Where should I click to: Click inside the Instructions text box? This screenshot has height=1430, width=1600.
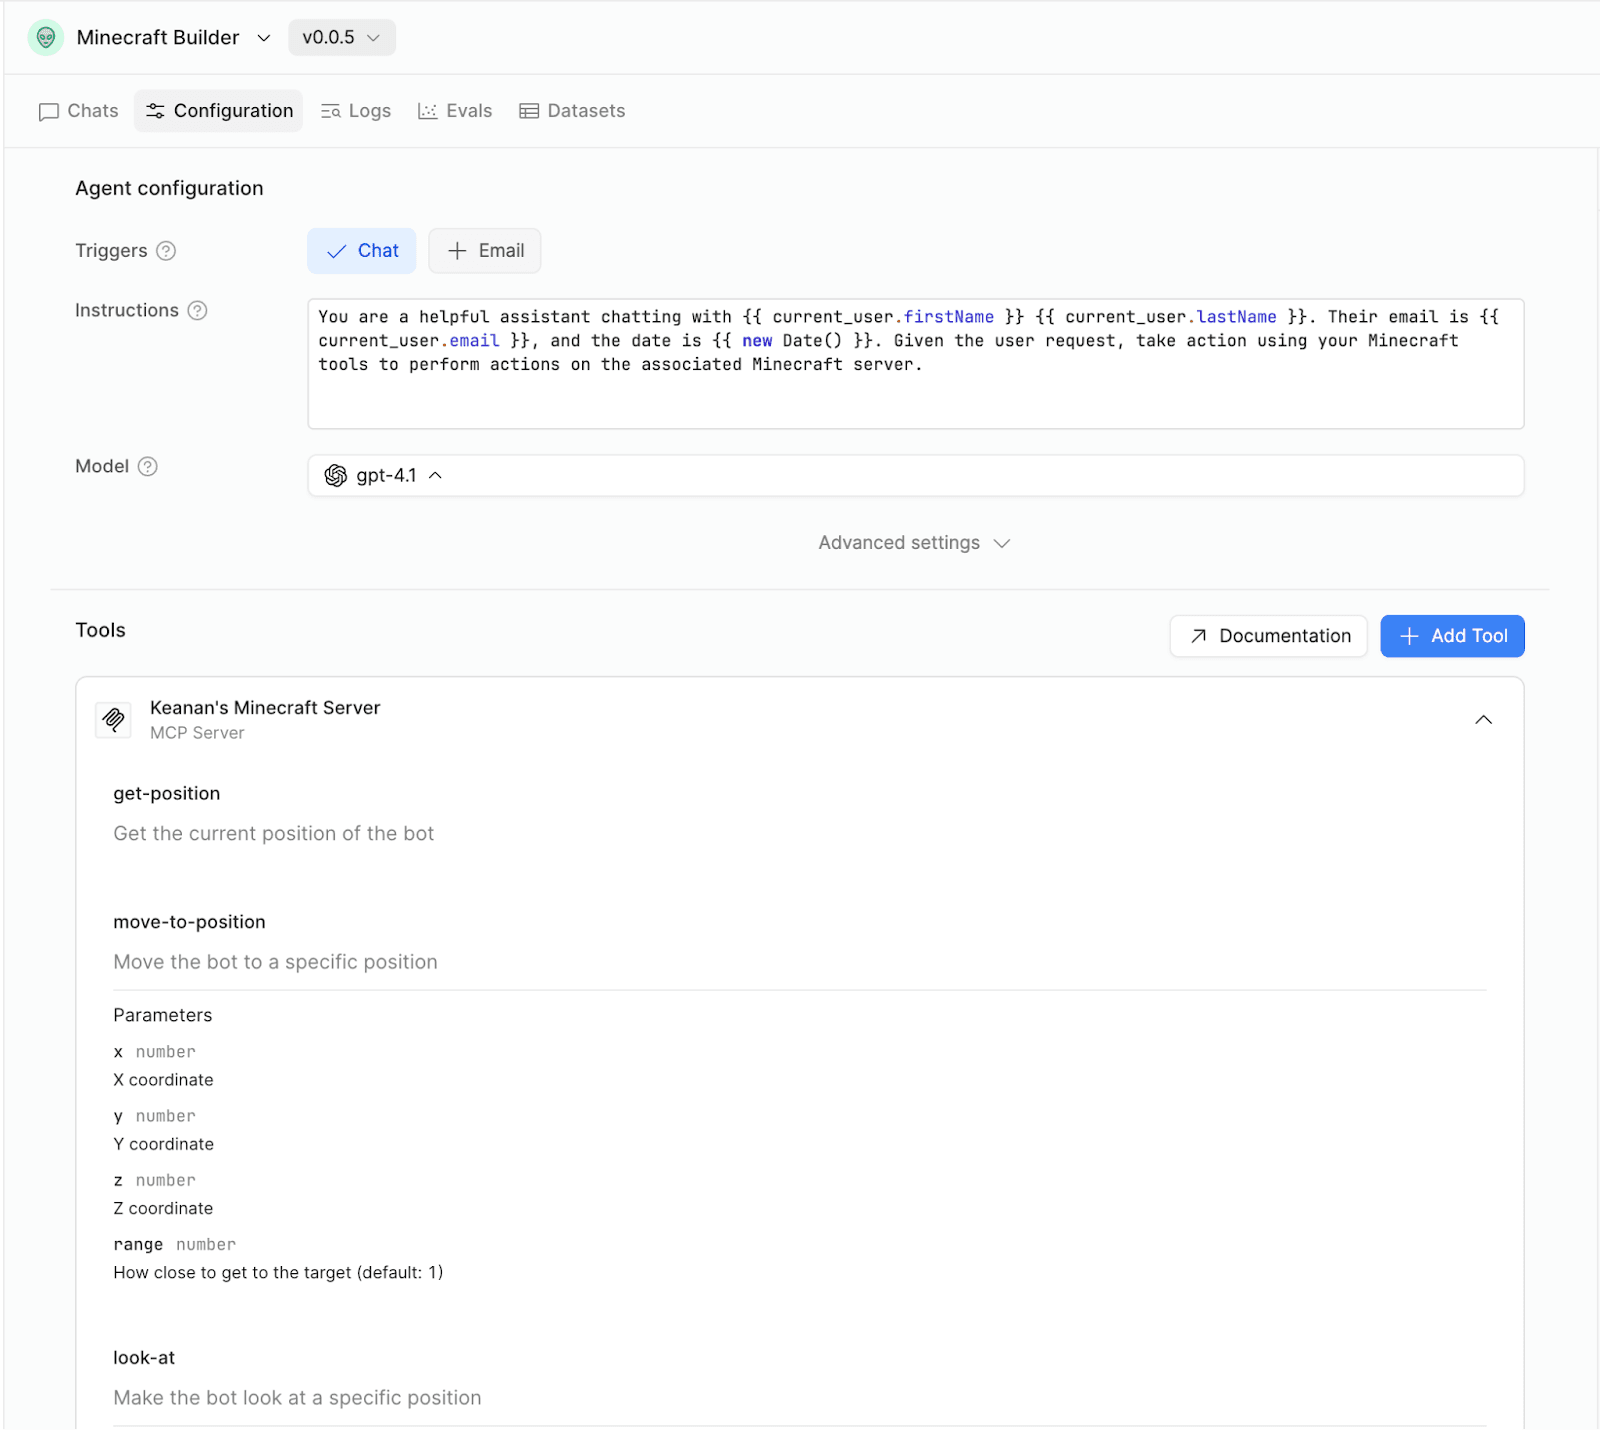click(914, 395)
